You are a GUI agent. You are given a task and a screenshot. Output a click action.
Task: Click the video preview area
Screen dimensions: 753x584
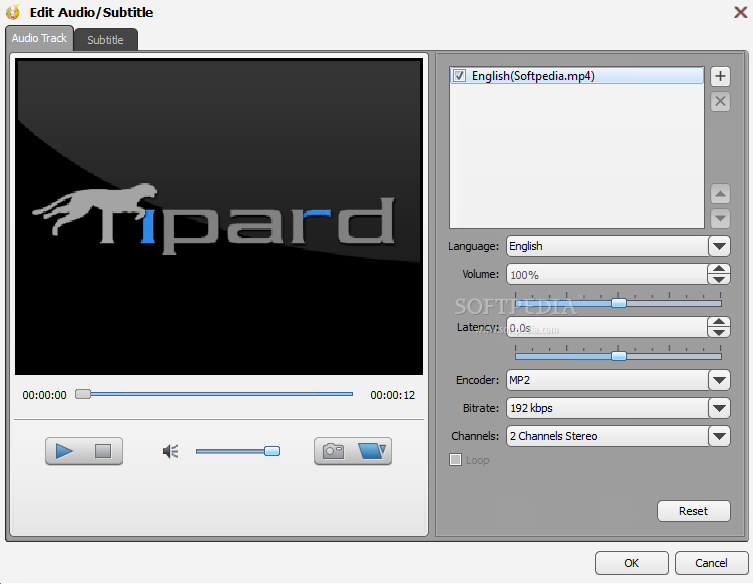click(x=219, y=217)
